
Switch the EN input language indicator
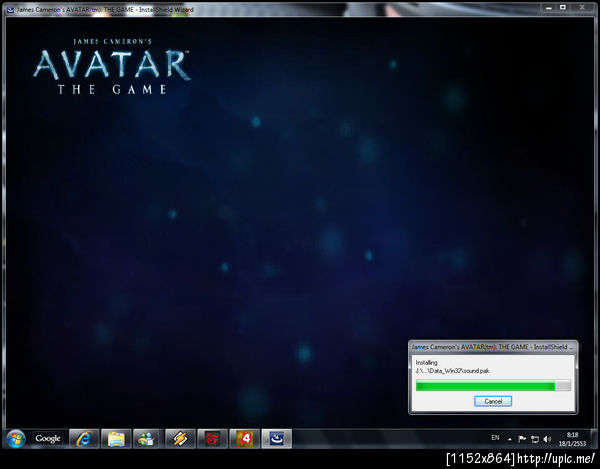(x=495, y=438)
